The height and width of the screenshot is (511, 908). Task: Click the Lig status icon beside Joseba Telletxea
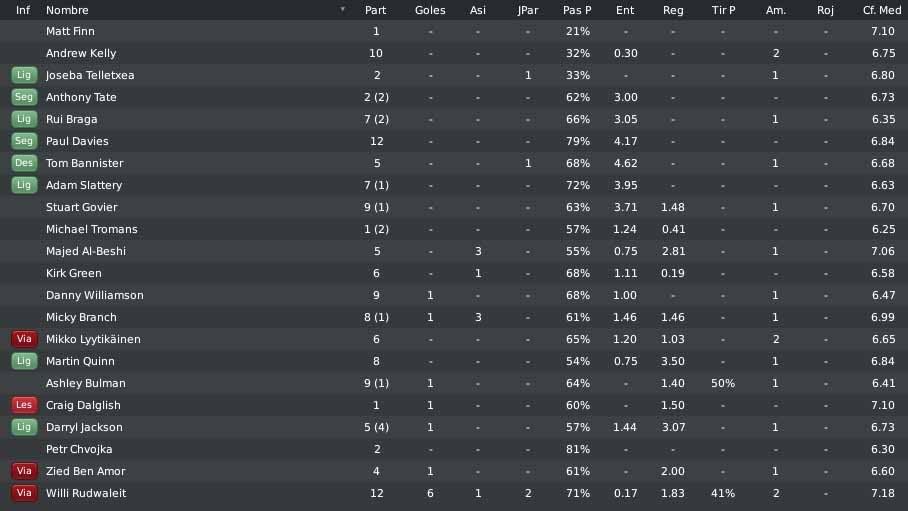24,75
